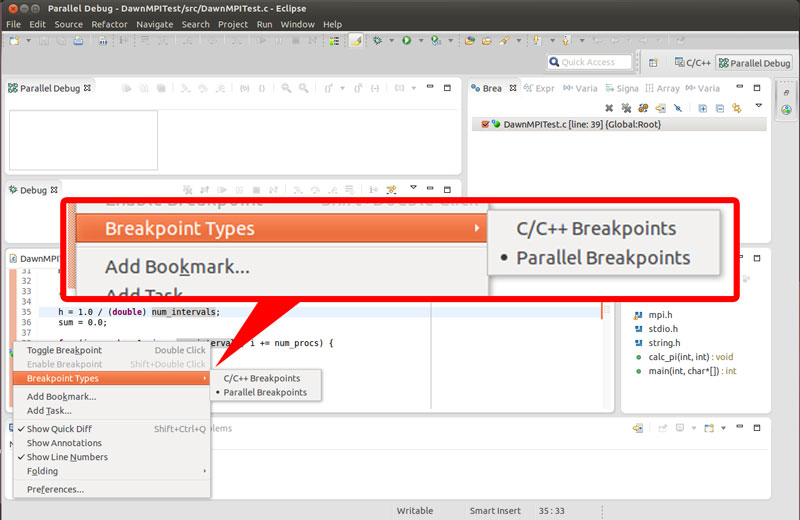Click the Debug bug icon in toolbar
This screenshot has width=800, height=520.
click(378, 40)
